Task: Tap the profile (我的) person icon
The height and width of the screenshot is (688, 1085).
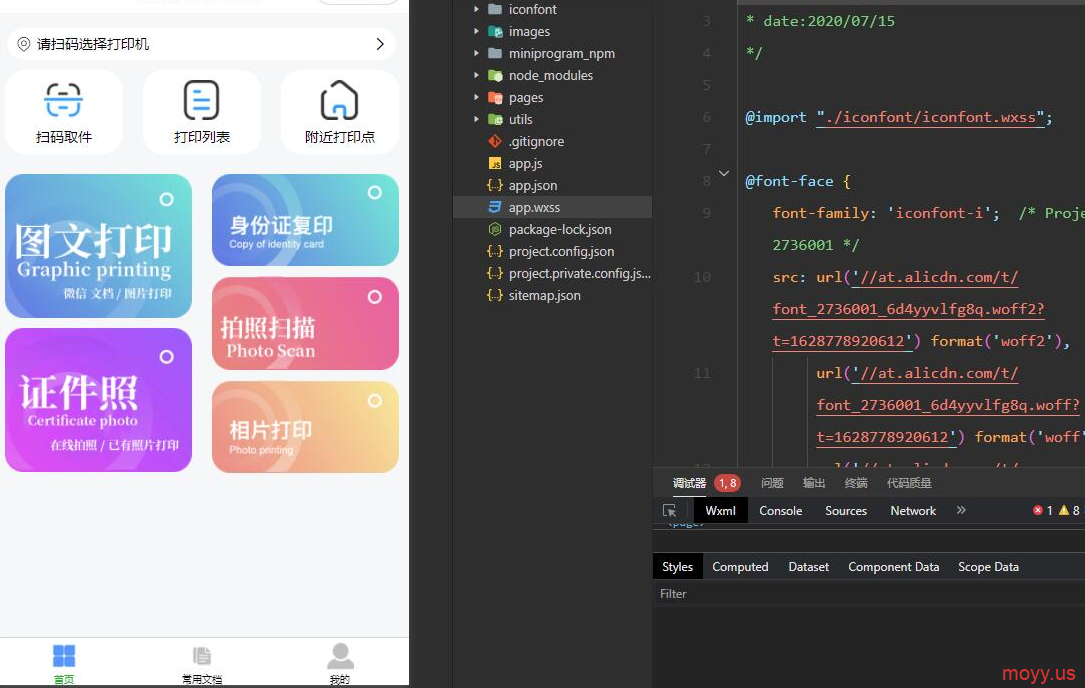Action: pyautogui.click(x=340, y=657)
